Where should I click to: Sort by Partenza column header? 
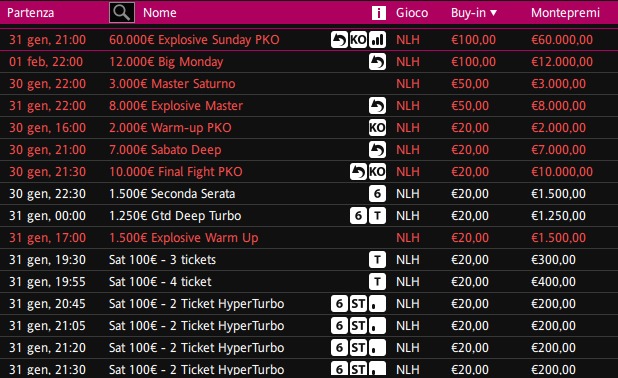(x=30, y=13)
